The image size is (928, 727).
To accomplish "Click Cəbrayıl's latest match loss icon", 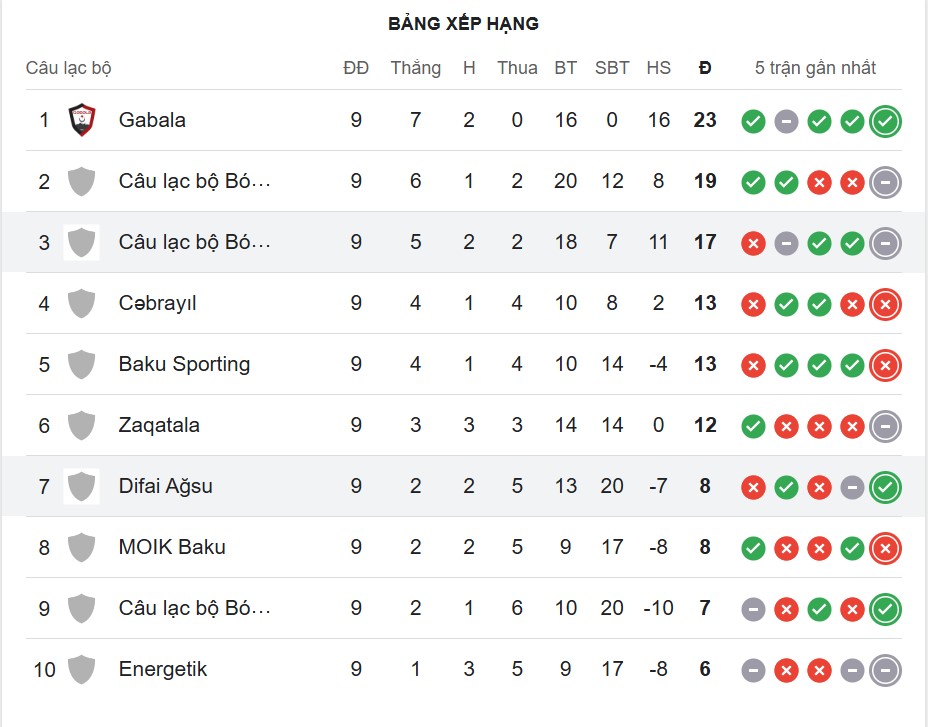I will point(885,304).
